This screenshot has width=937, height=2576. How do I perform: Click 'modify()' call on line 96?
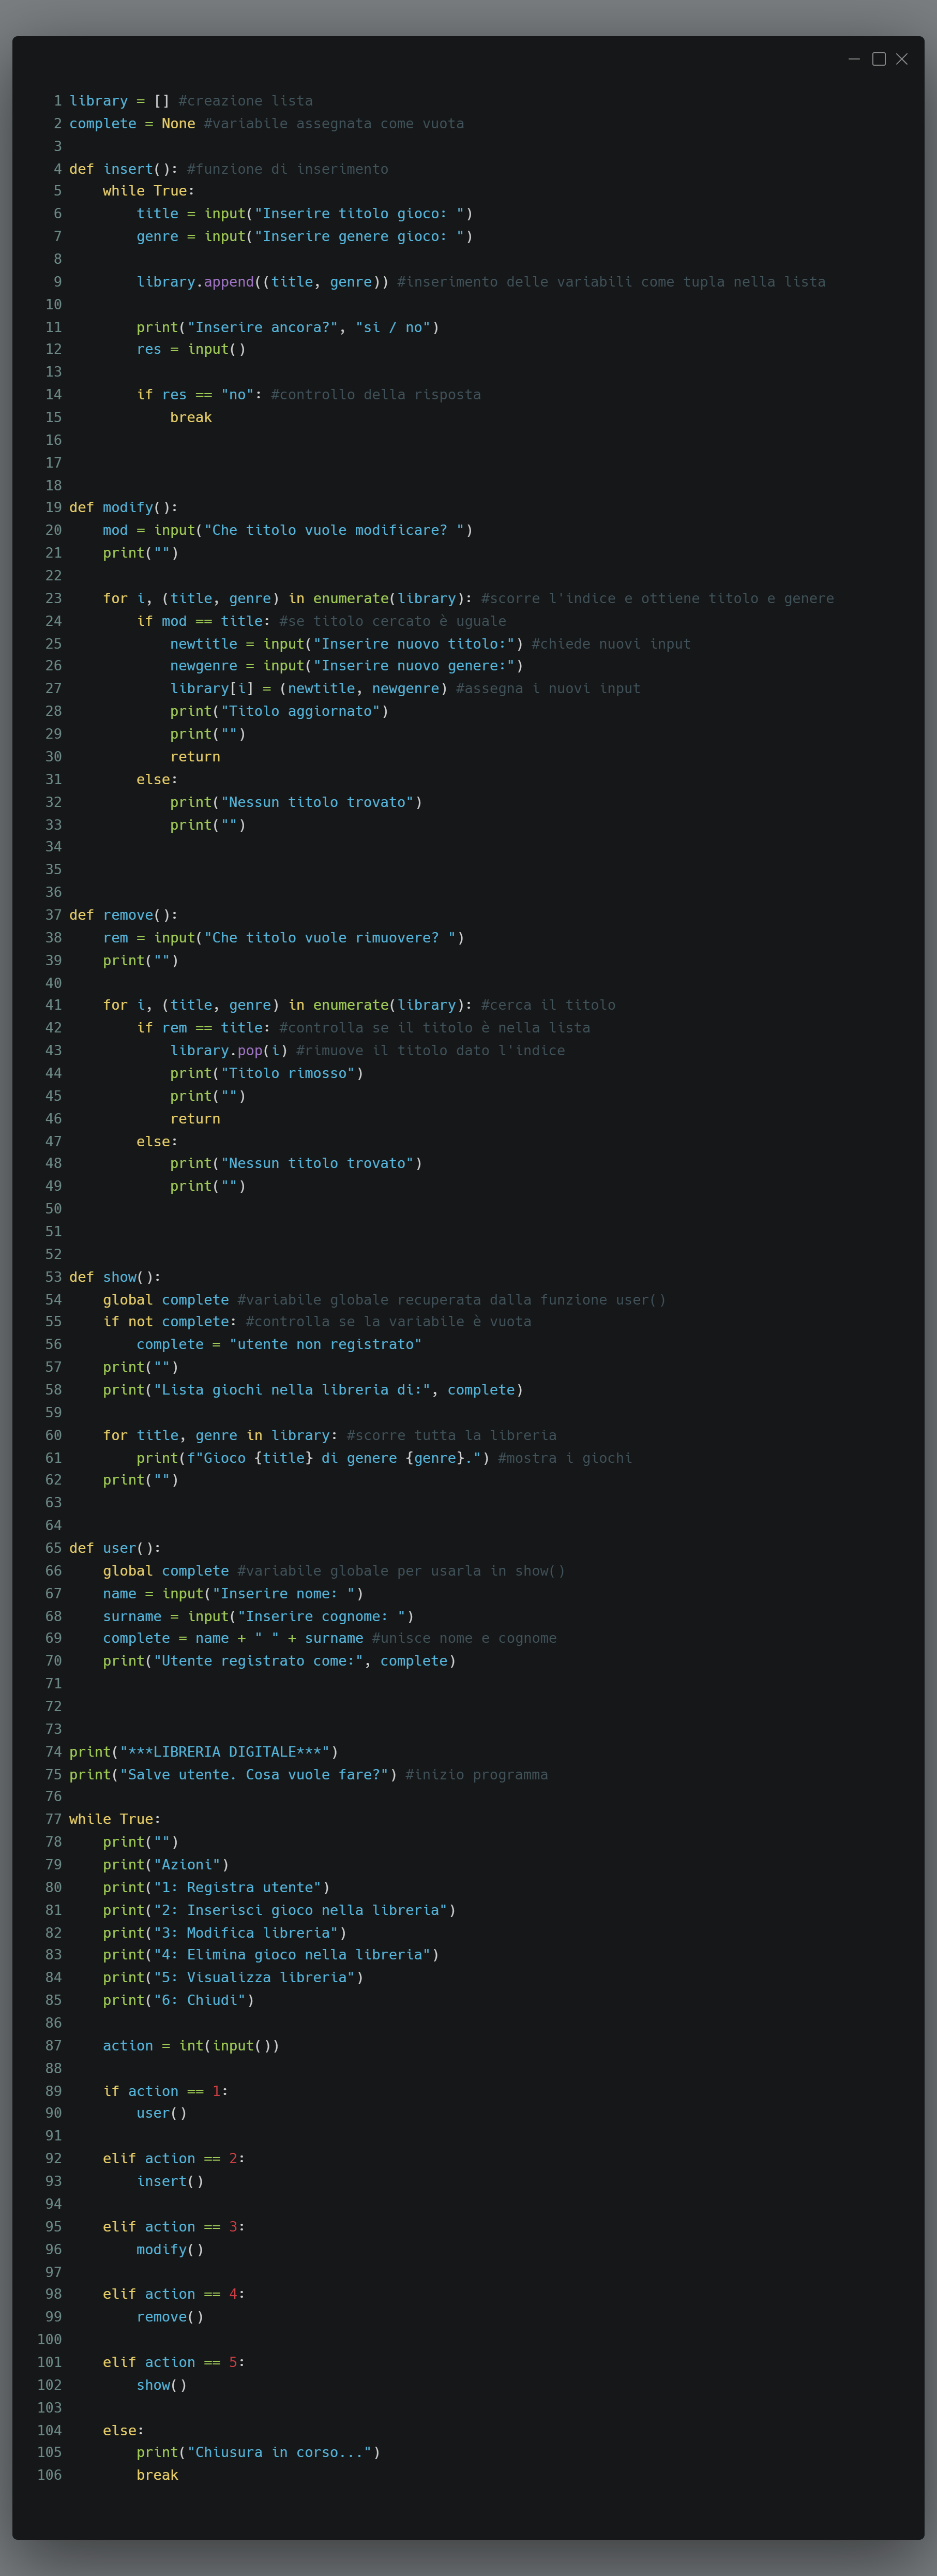170,2249
